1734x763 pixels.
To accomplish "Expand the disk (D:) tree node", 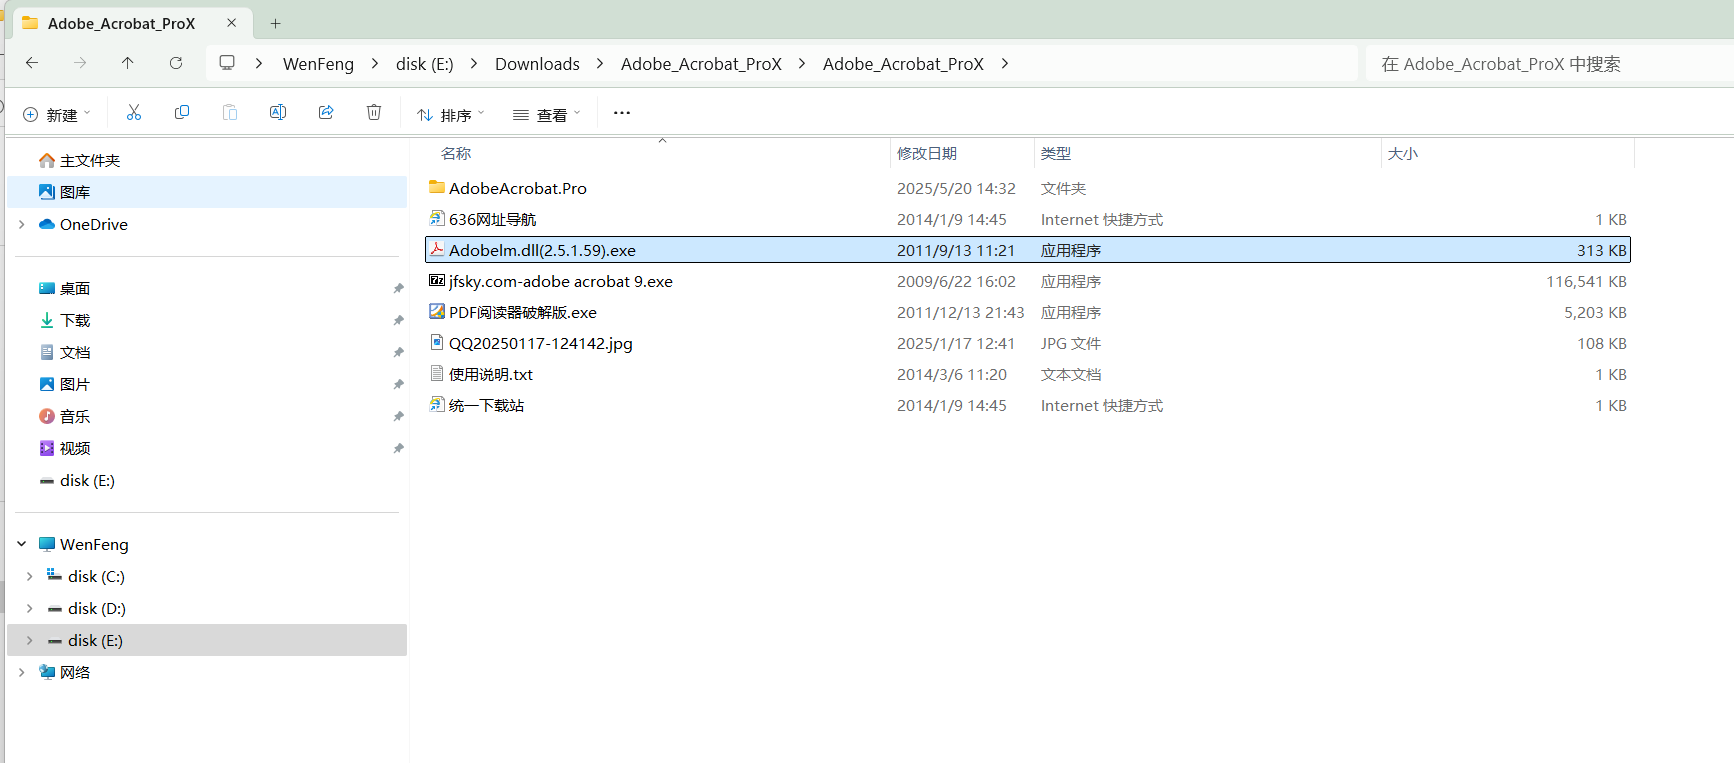I will [x=30, y=608].
